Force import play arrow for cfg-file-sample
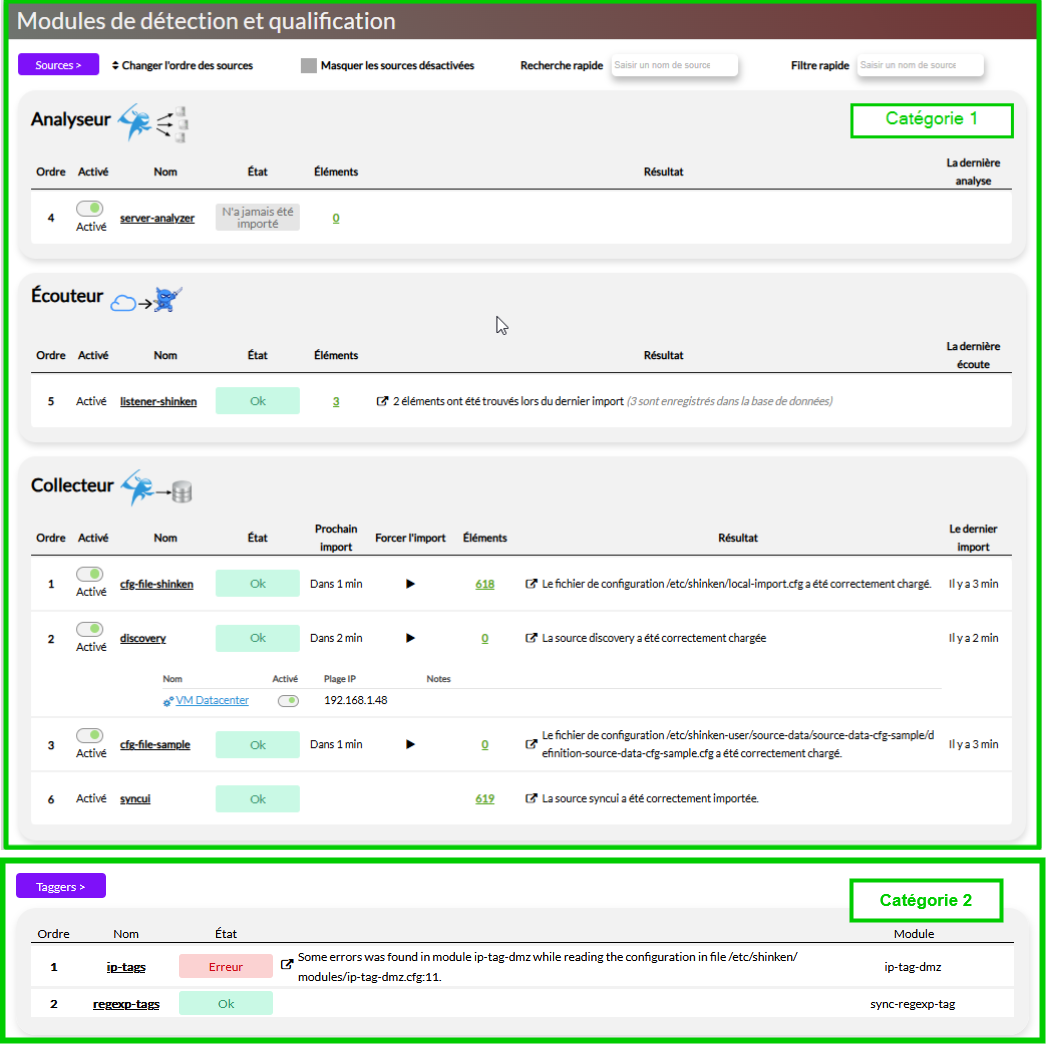Viewport: 1046px width, 1044px height. pyautogui.click(x=410, y=745)
